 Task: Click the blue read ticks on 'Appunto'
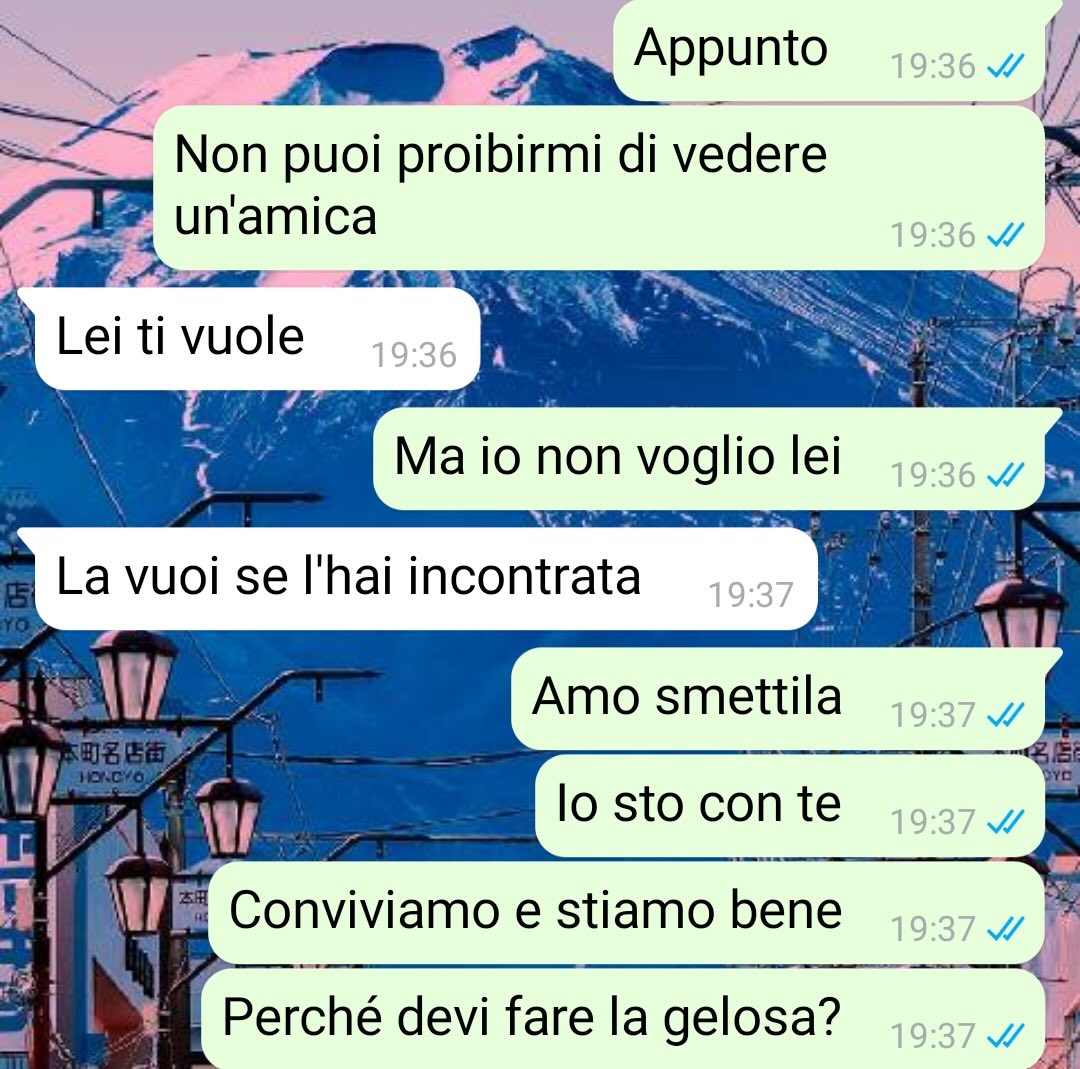(x=1006, y=66)
